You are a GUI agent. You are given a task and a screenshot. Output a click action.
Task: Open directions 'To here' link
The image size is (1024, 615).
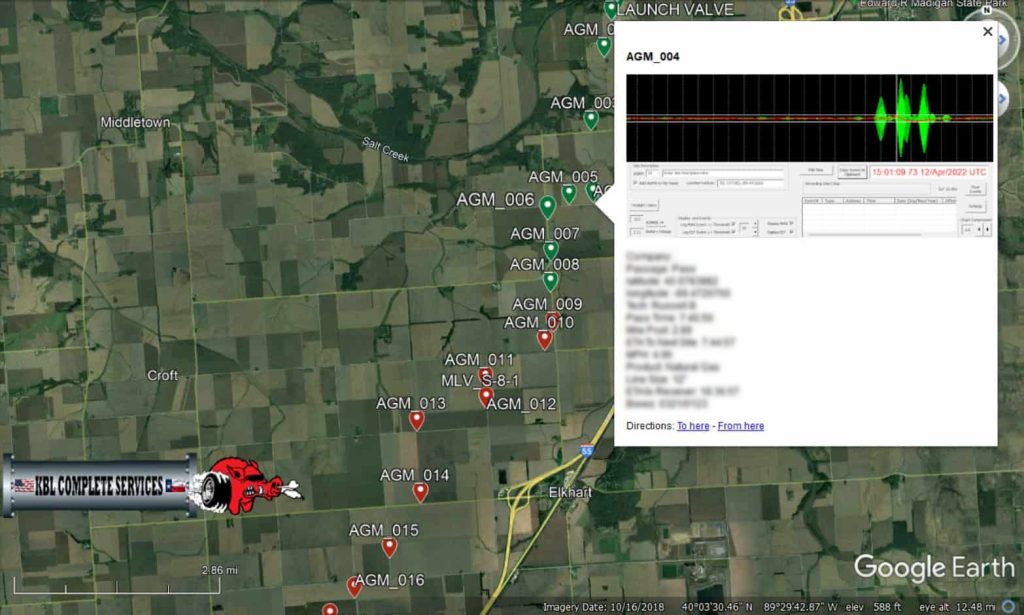point(693,426)
